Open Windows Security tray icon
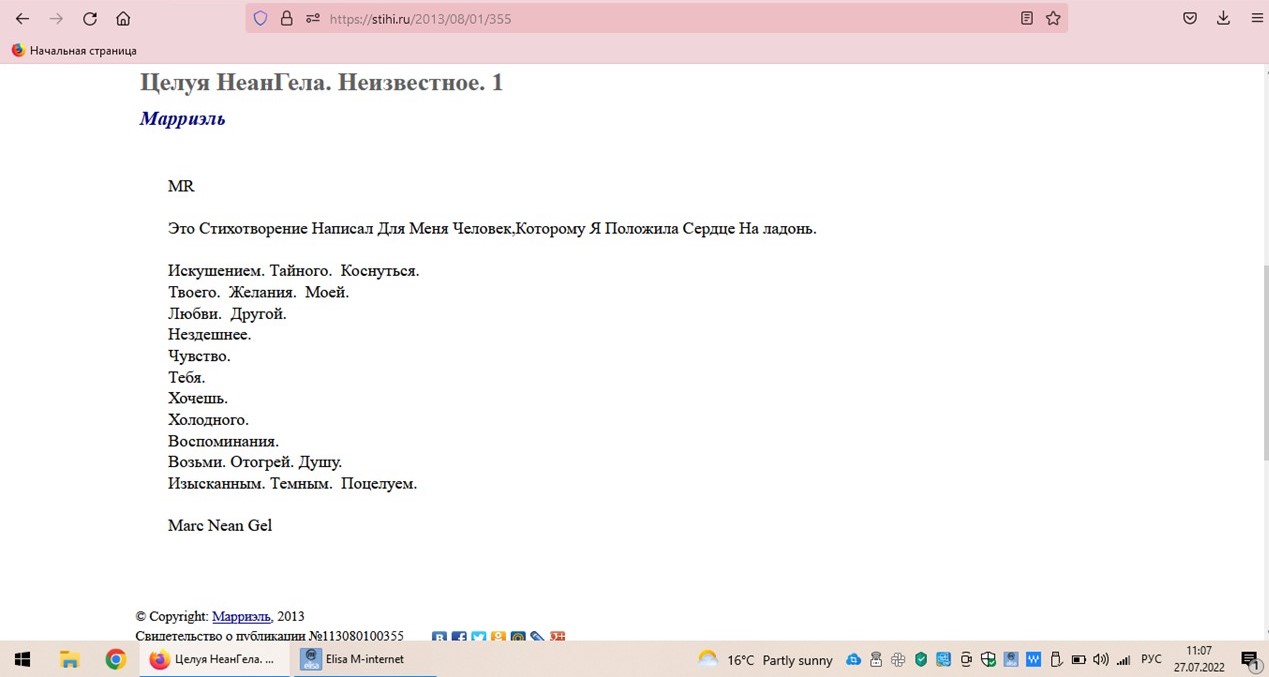This screenshot has width=1269, height=677. coord(988,659)
